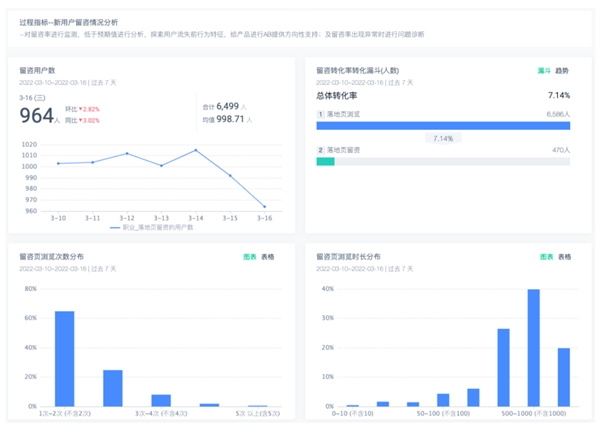This screenshot has height=430, width=600.
Task: Click the 3-14 peak point on line chart
Action: pos(196,150)
